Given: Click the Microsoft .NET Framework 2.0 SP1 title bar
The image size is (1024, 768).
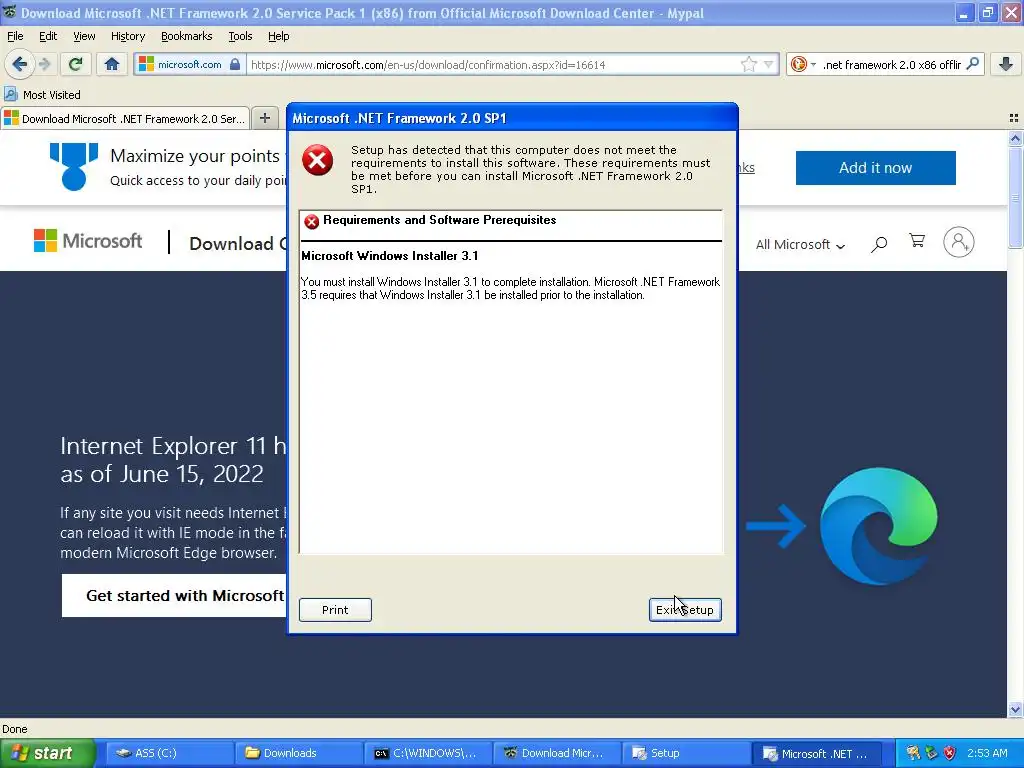Looking at the screenshot, I should click(513, 118).
